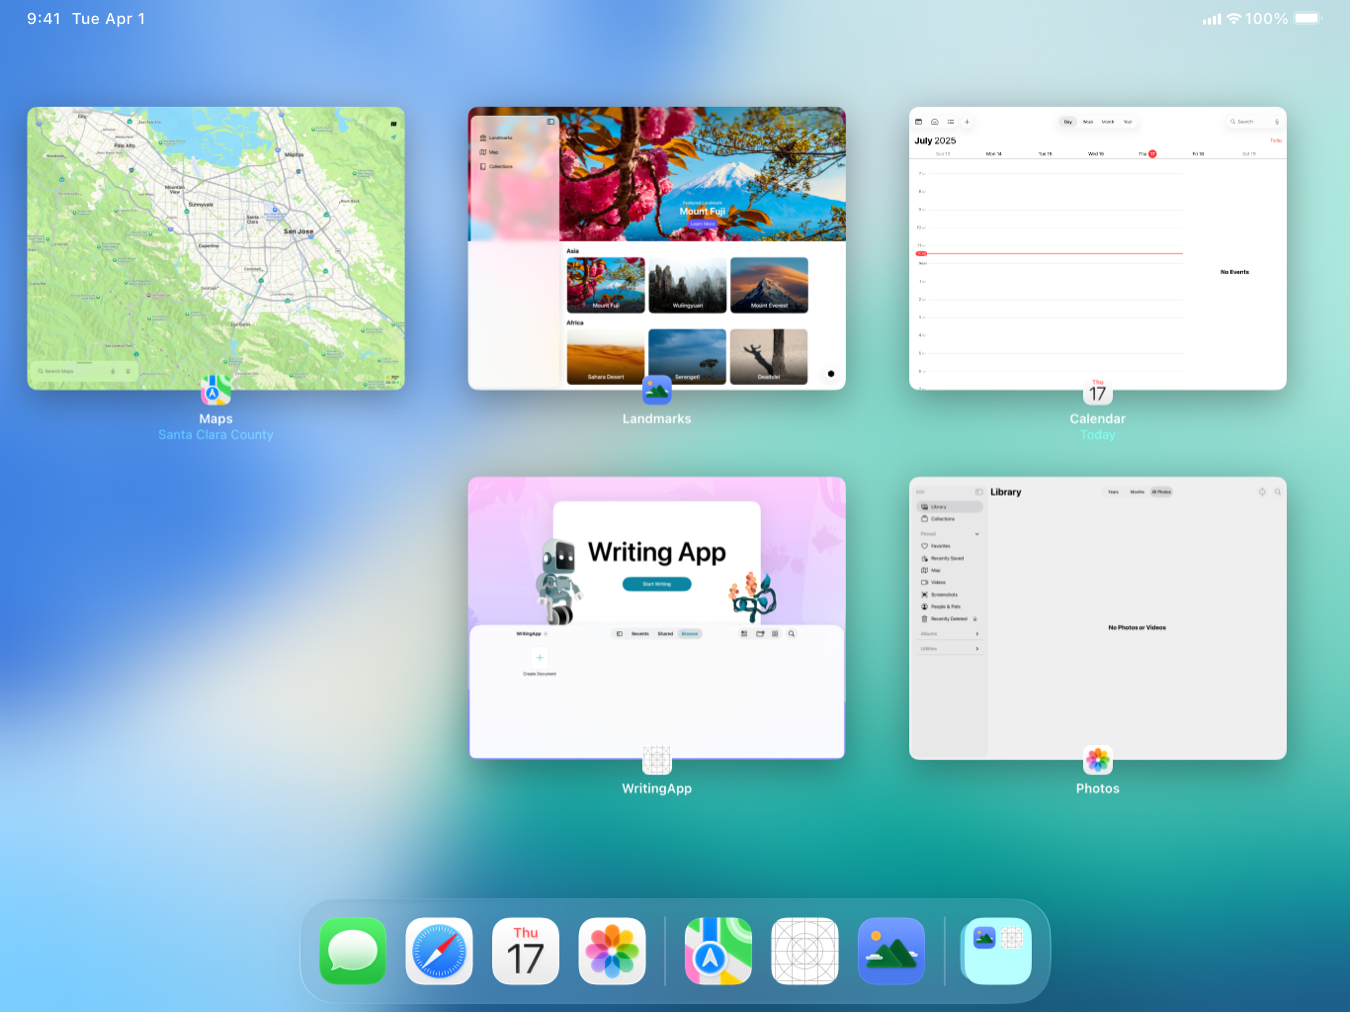
Task: Switch Calendar to Week view
Action: tap(1087, 122)
